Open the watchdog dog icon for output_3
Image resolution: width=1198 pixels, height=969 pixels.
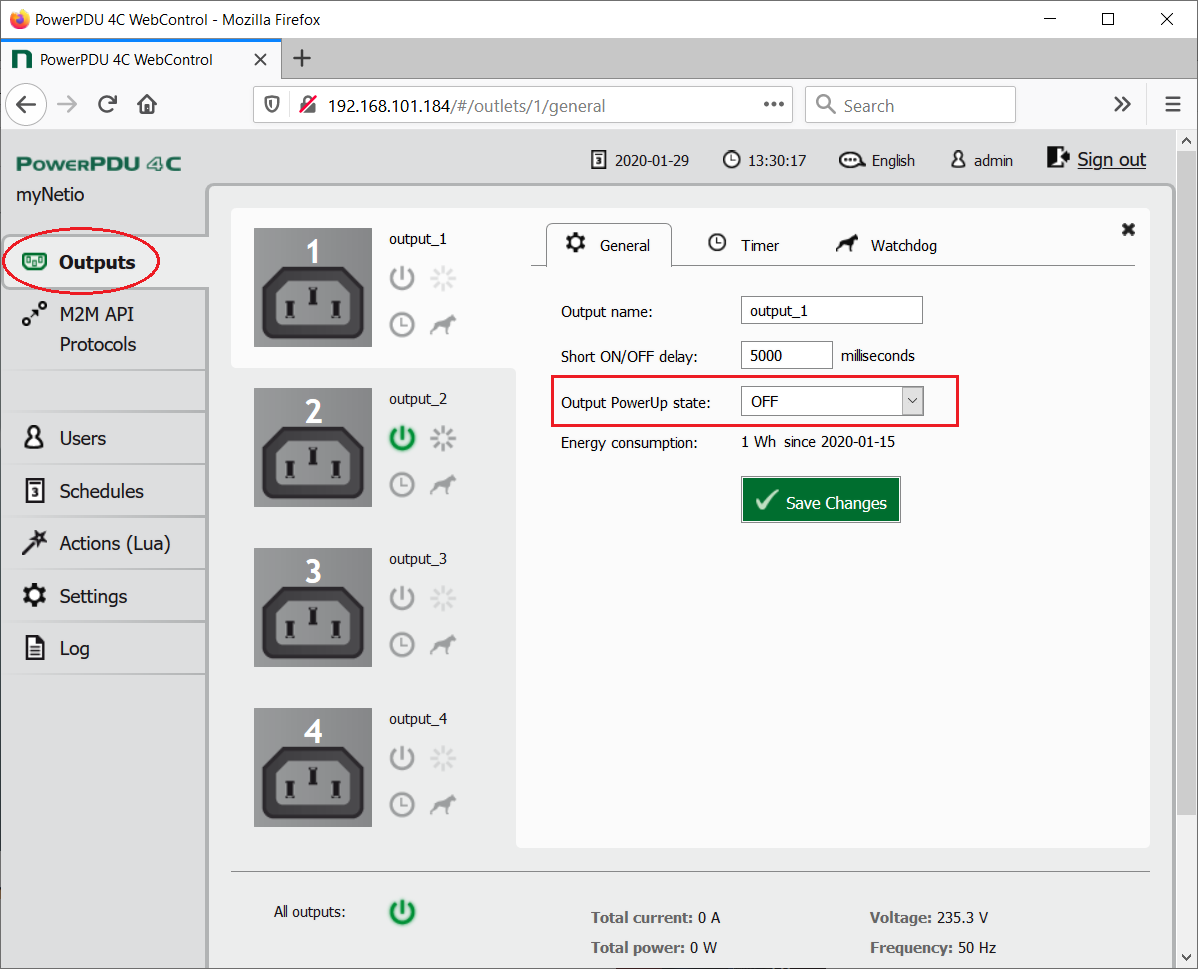(443, 645)
